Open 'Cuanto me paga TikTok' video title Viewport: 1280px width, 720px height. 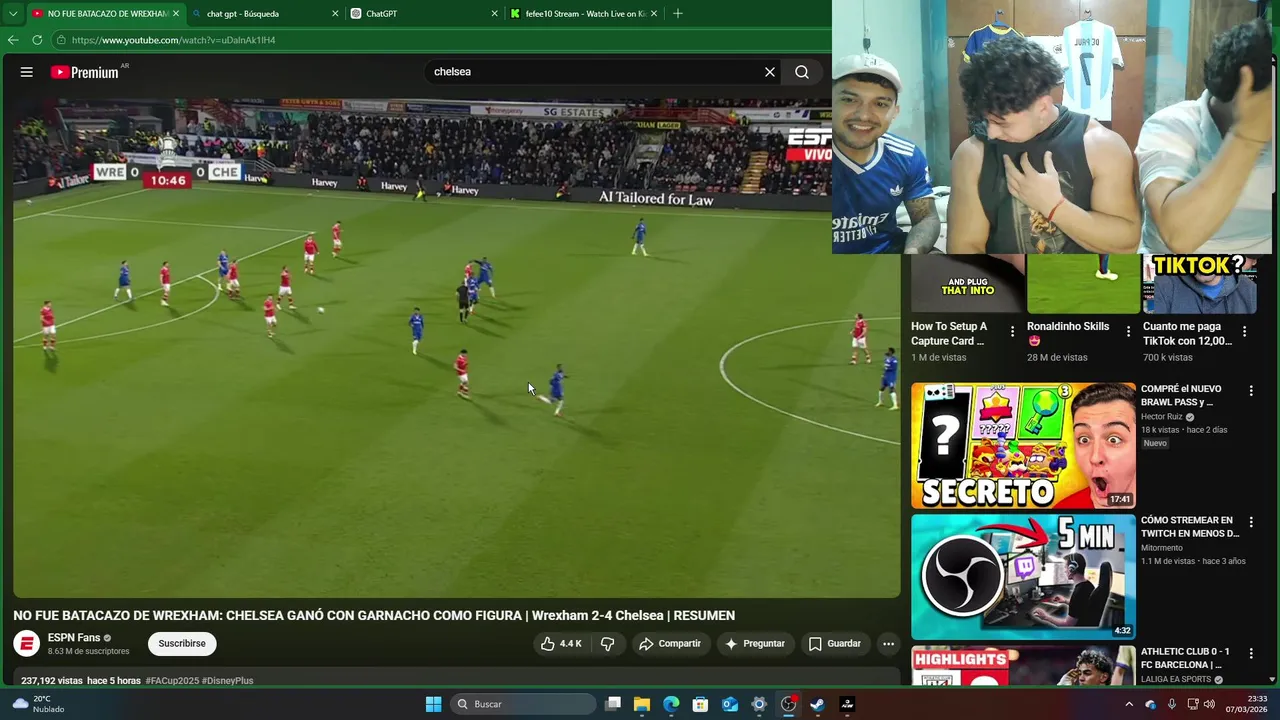[1187, 334]
